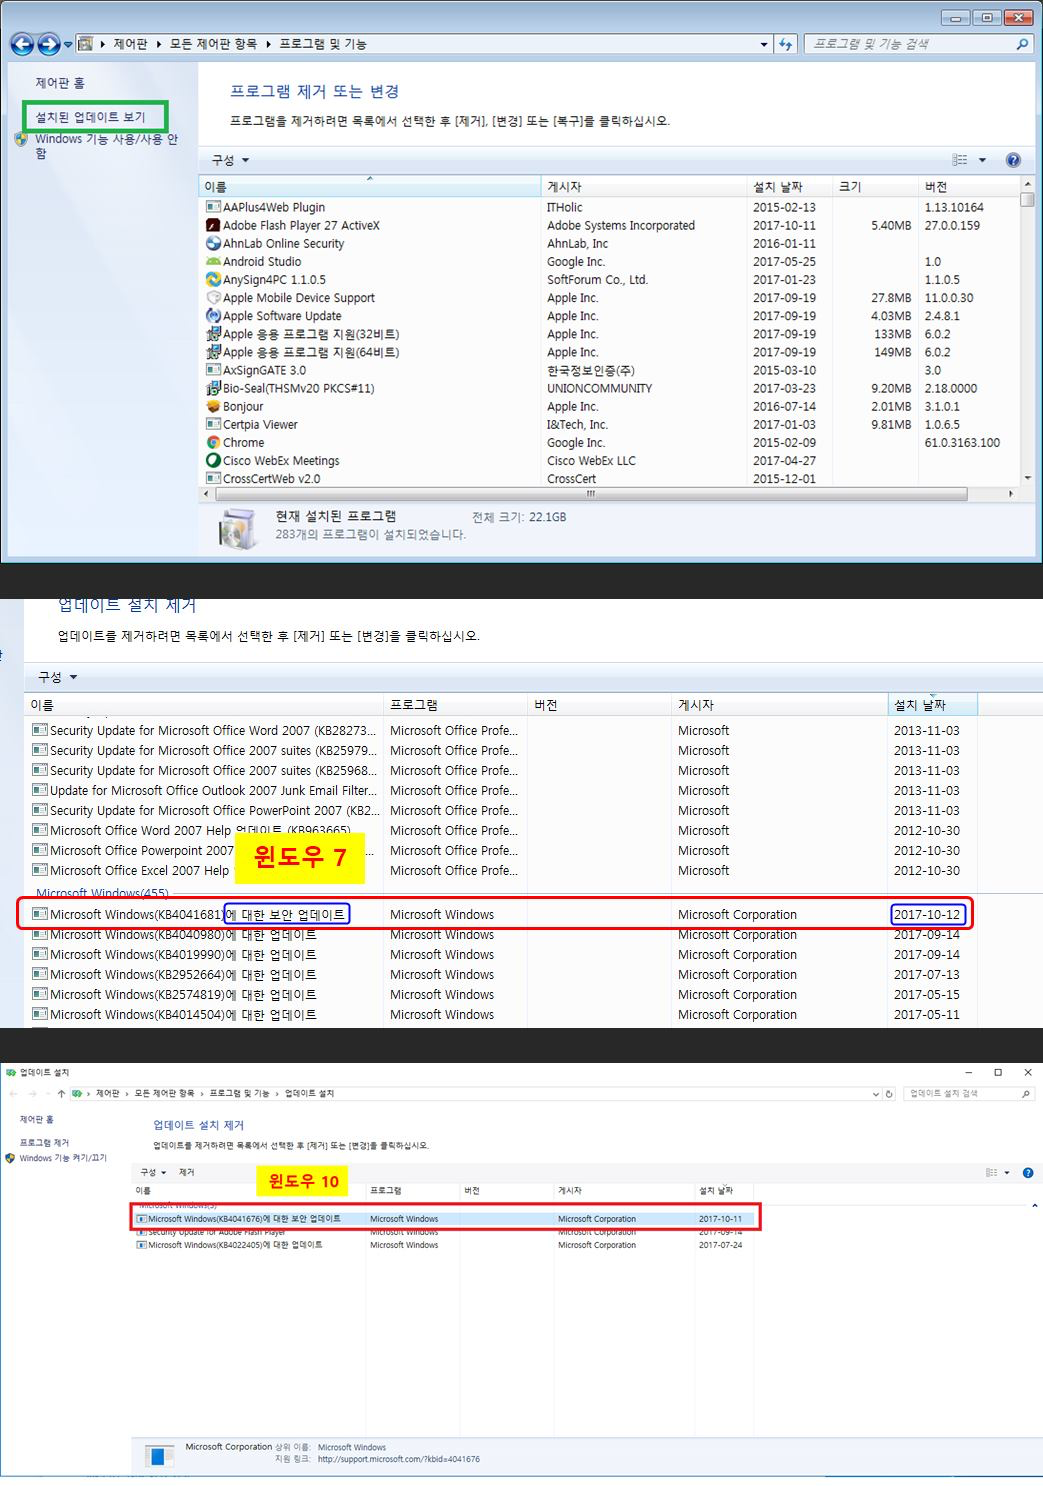
Task: Click the magnifier icon in 프로그램 및 기능 검색
Action: [1021, 44]
